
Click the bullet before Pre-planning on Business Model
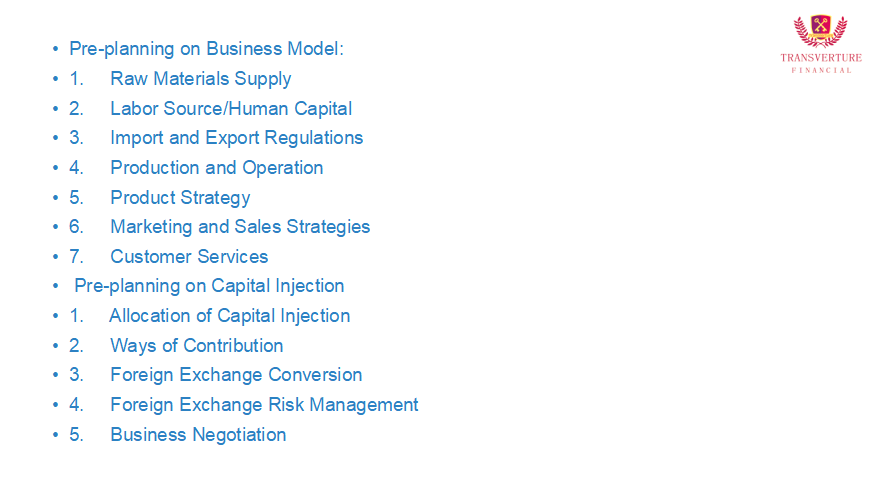56,49
